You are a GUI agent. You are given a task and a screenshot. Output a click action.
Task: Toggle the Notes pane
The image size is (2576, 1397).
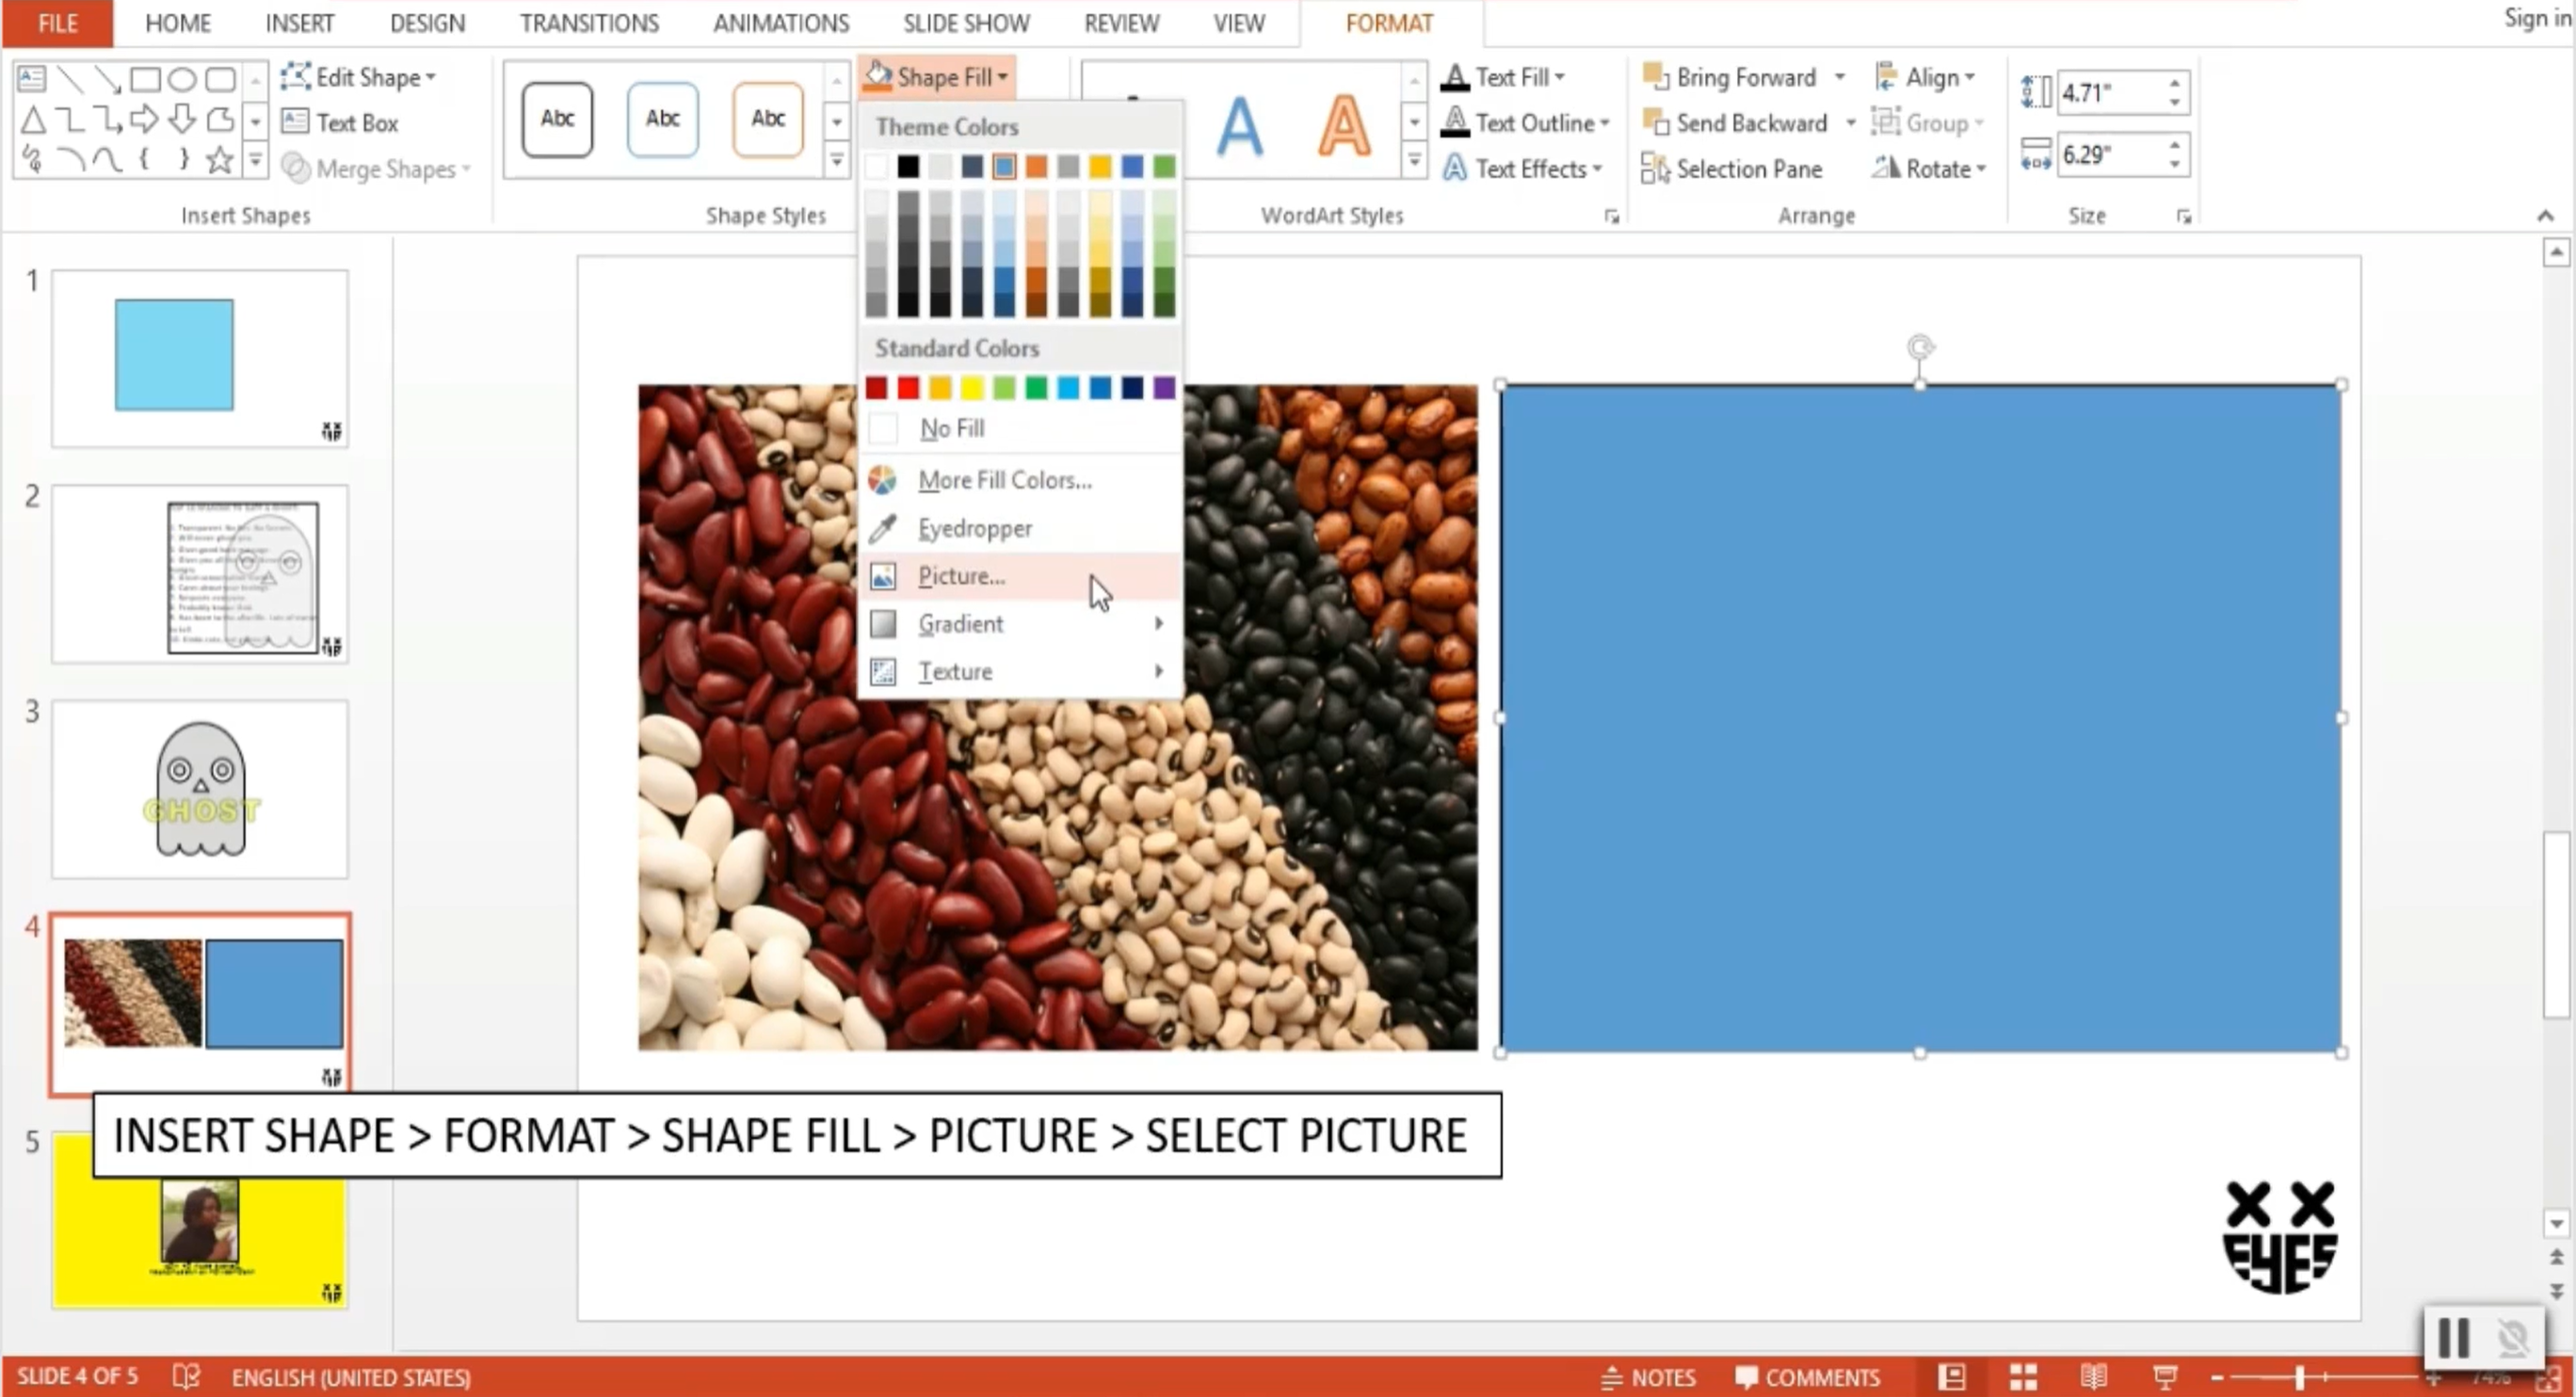click(1649, 1377)
